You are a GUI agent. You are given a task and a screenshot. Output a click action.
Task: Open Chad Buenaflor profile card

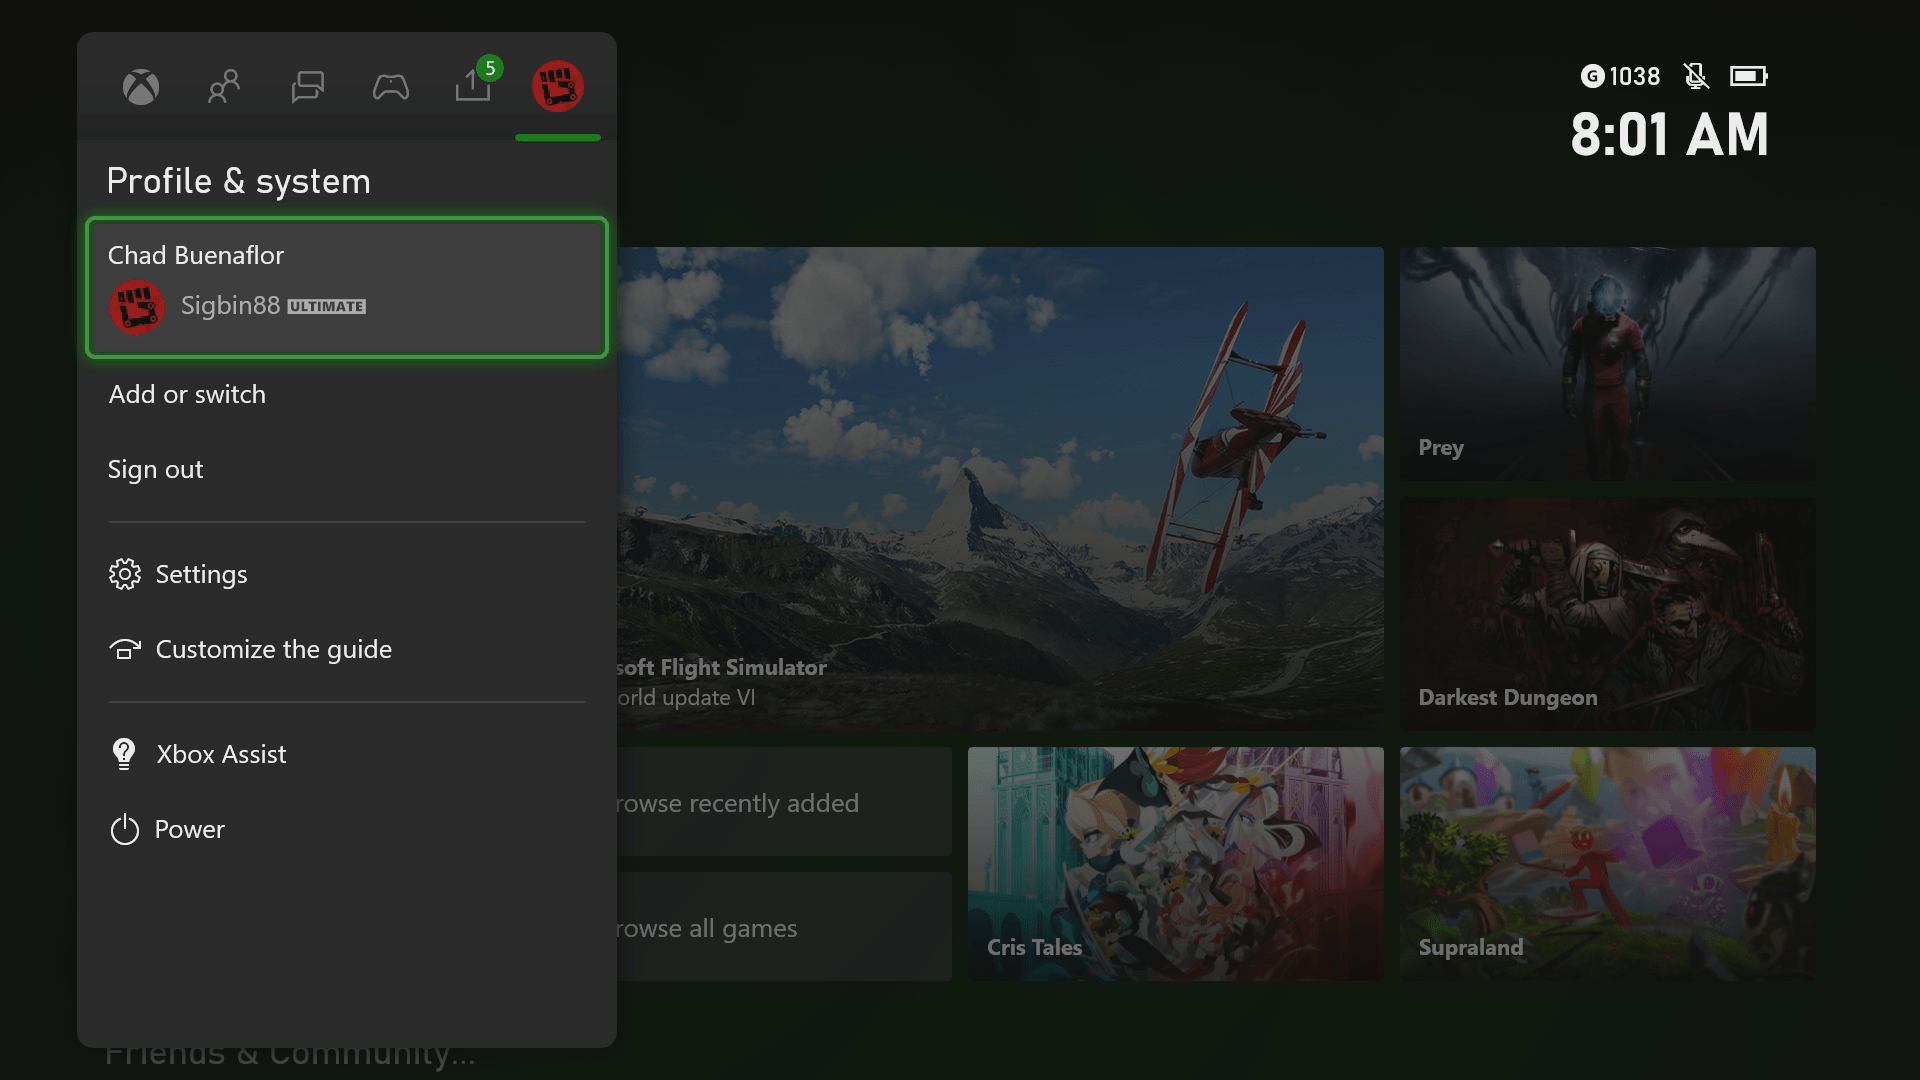(x=346, y=287)
